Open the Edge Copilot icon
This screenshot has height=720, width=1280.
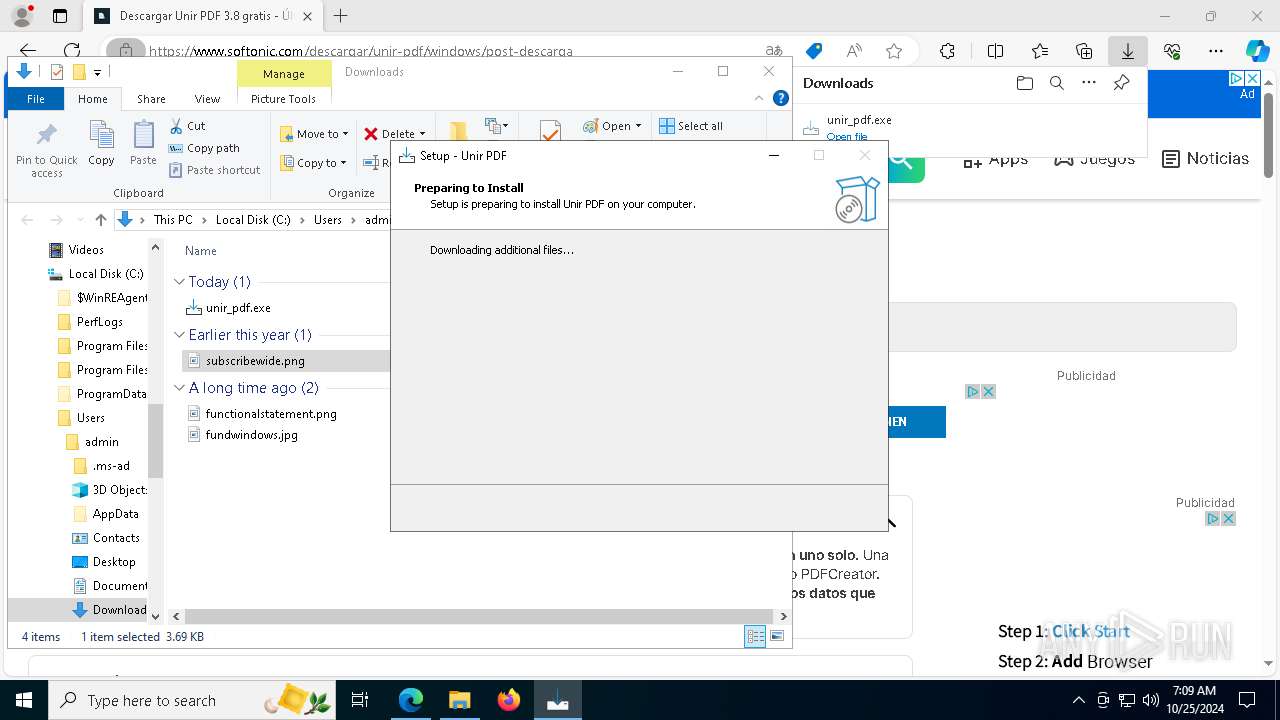(1257, 51)
